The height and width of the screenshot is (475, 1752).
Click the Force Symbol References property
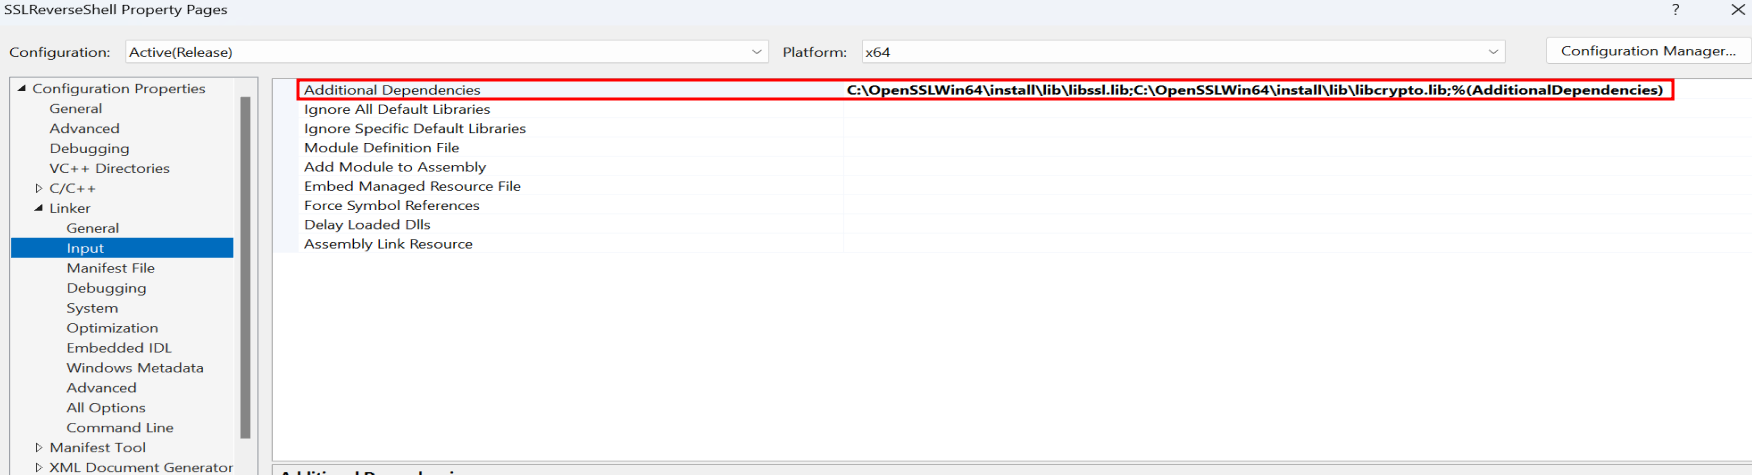tap(392, 205)
